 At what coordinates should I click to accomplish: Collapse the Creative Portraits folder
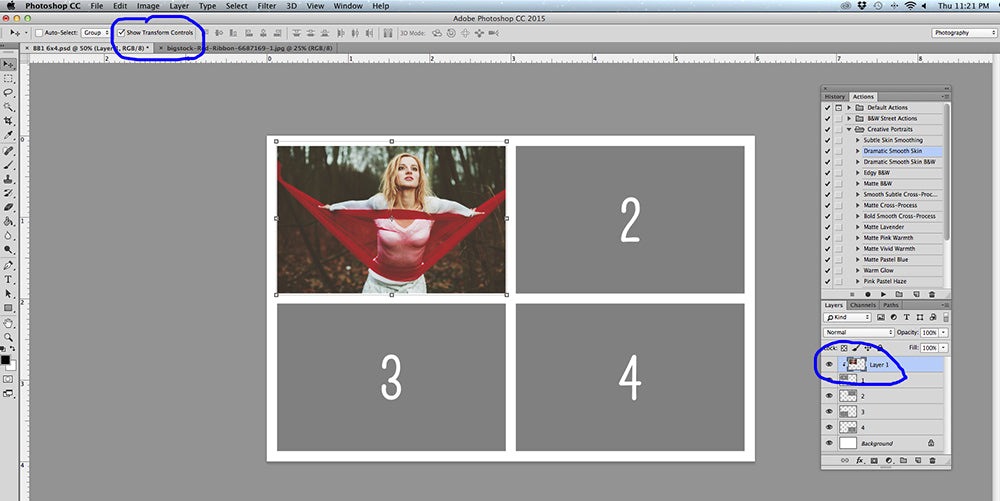click(x=849, y=129)
